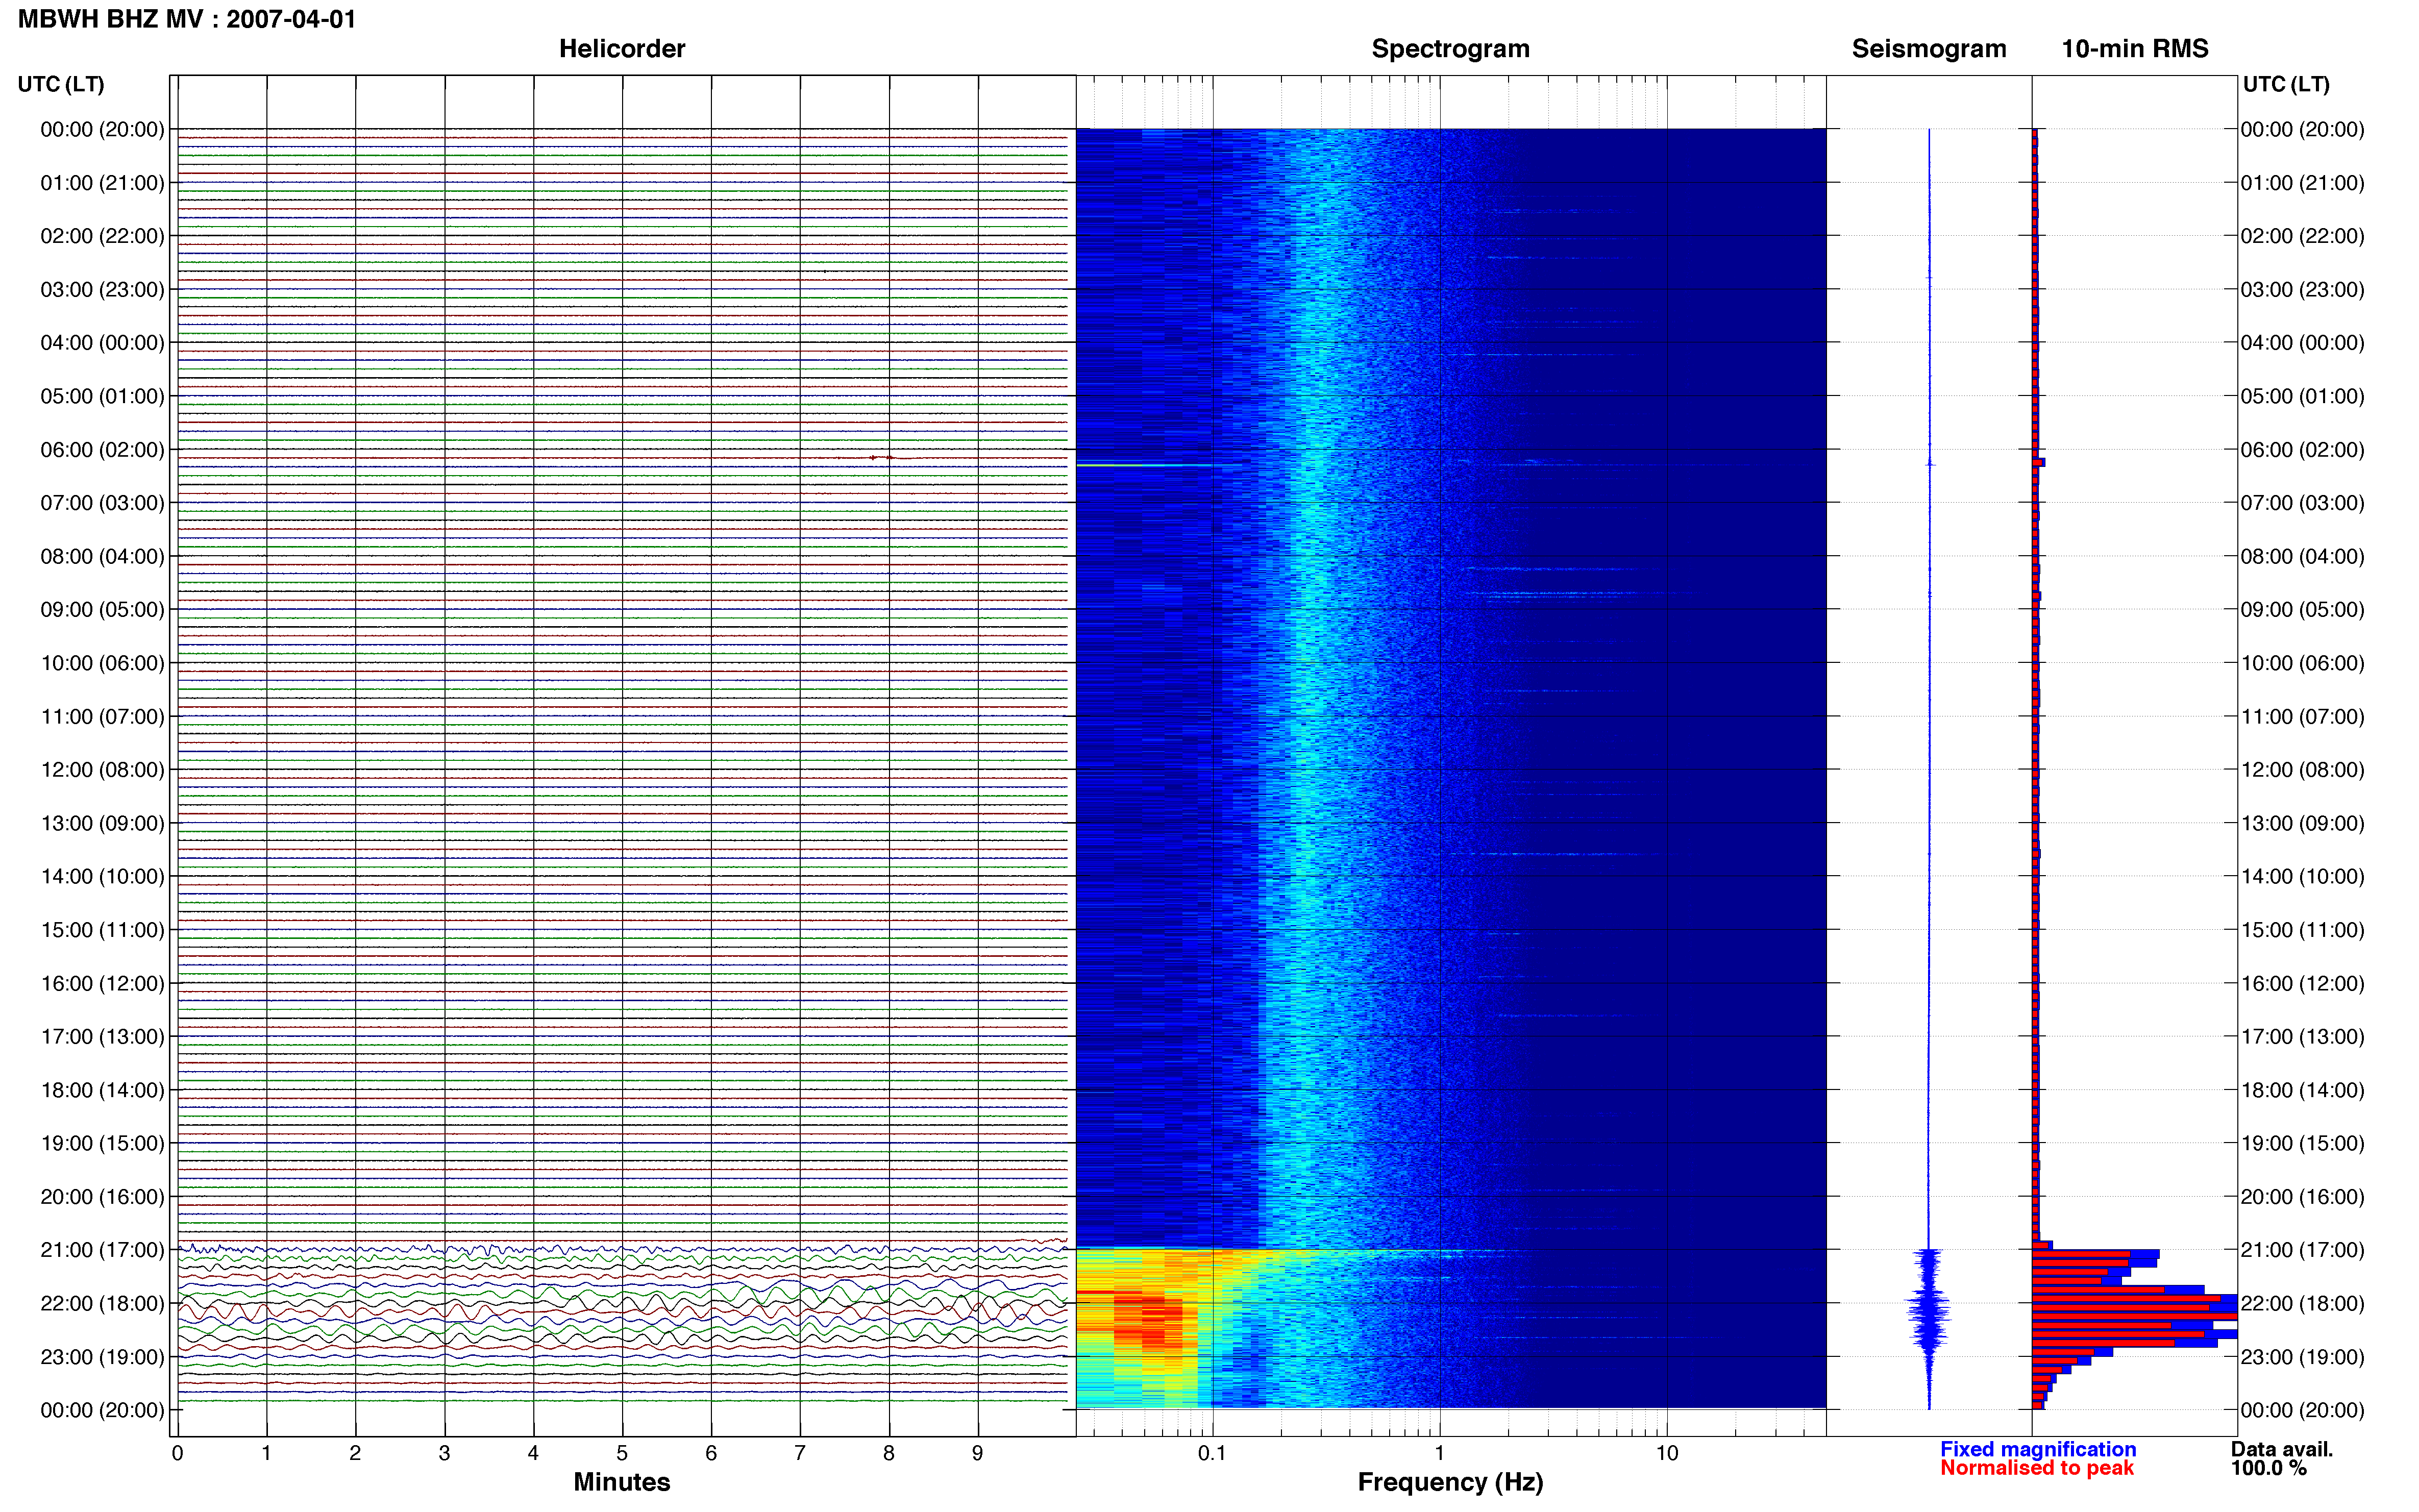2419x1512 pixels.
Task: Select '03:00 (23:00)' on the Helicorder time axis
Action: 102,290
